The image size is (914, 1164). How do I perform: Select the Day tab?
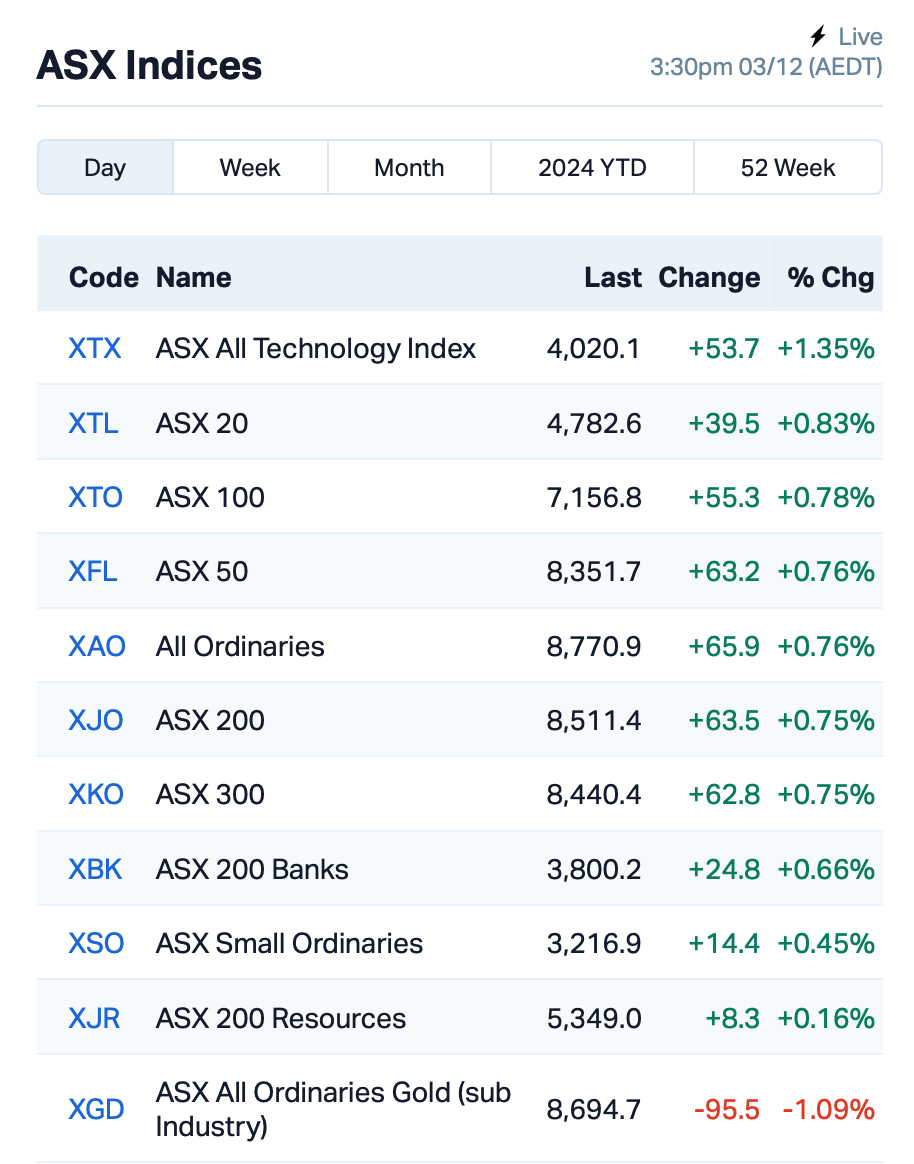pyautogui.click(x=105, y=168)
